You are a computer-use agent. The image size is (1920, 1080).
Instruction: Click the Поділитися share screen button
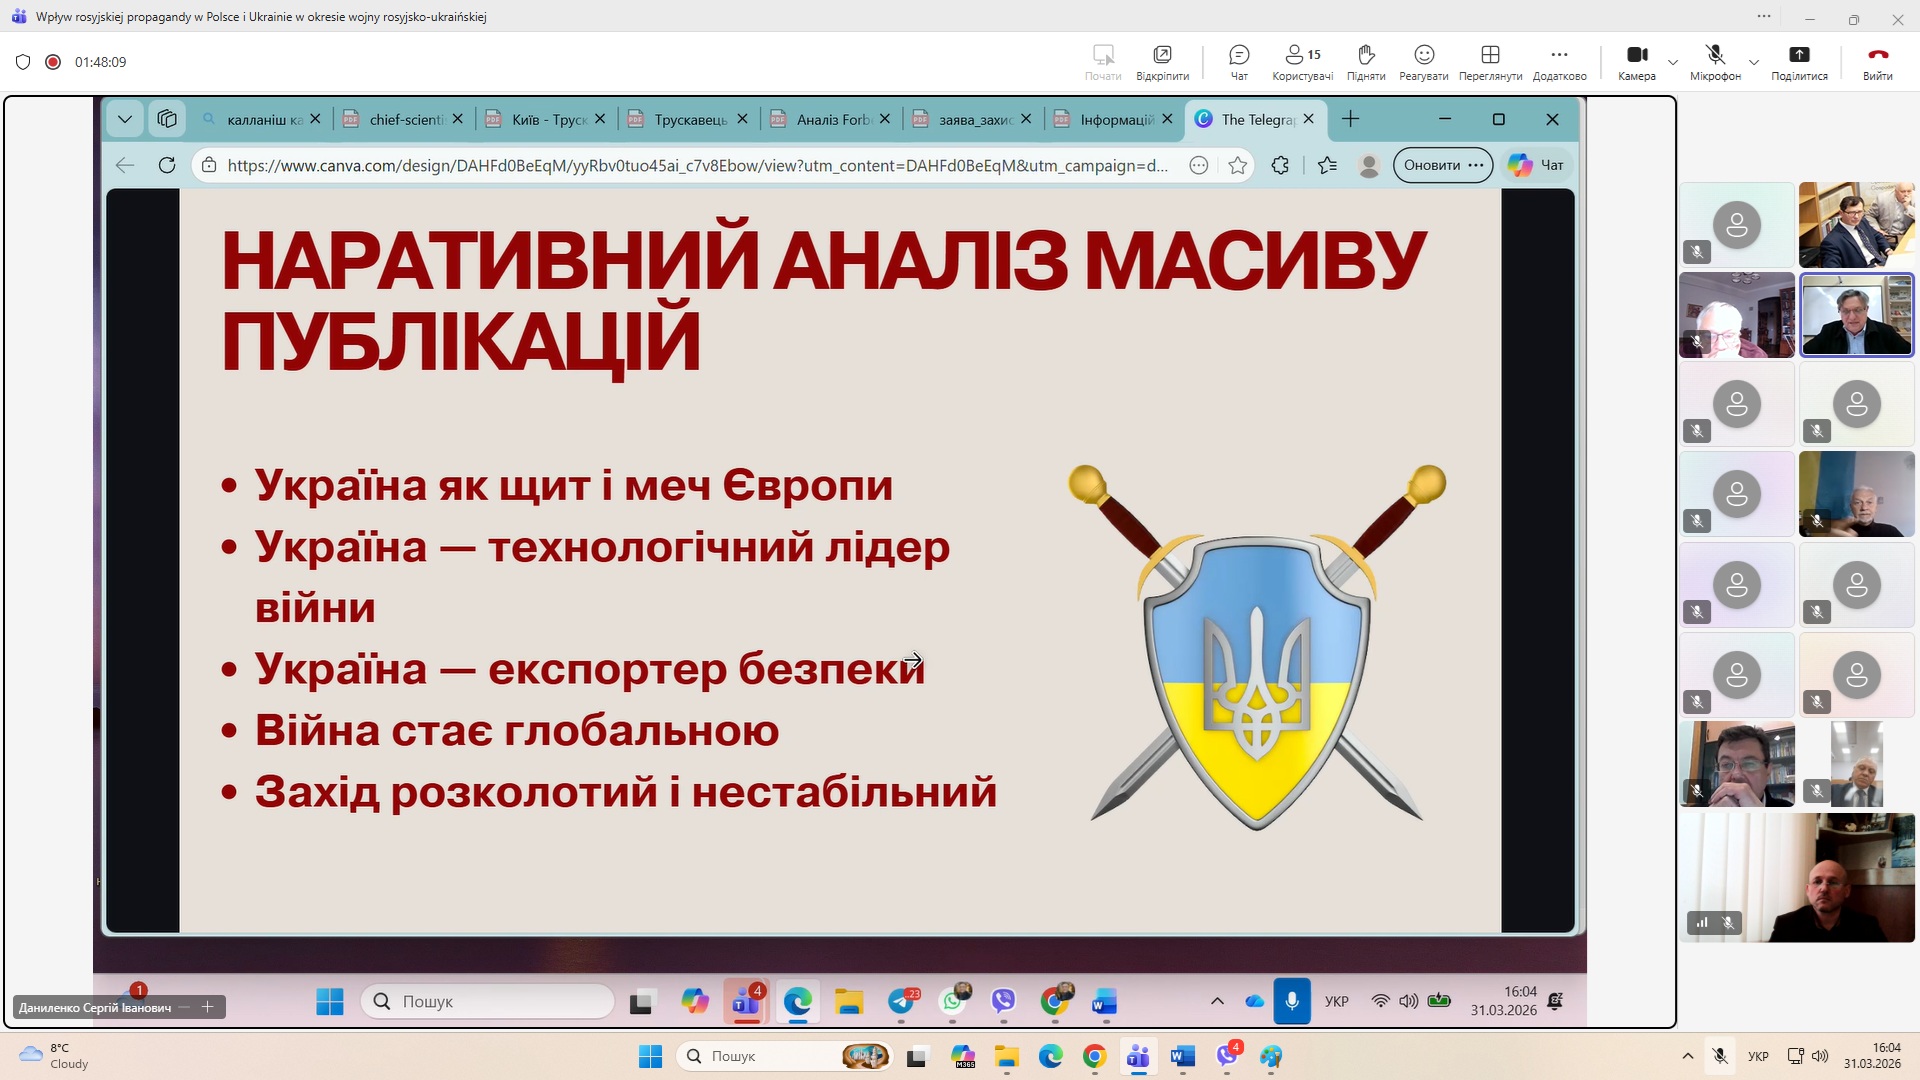coord(1799,62)
